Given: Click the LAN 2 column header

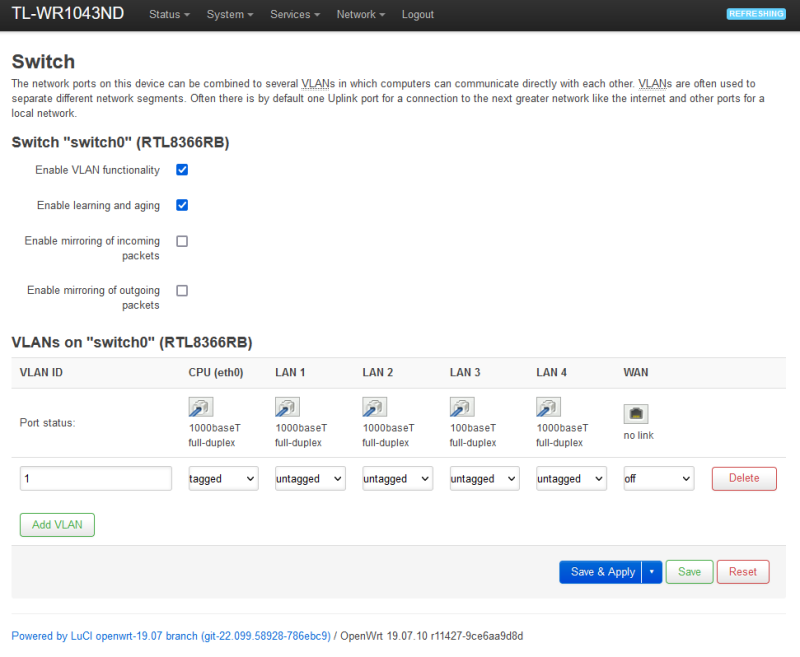Looking at the screenshot, I should tap(378, 372).
